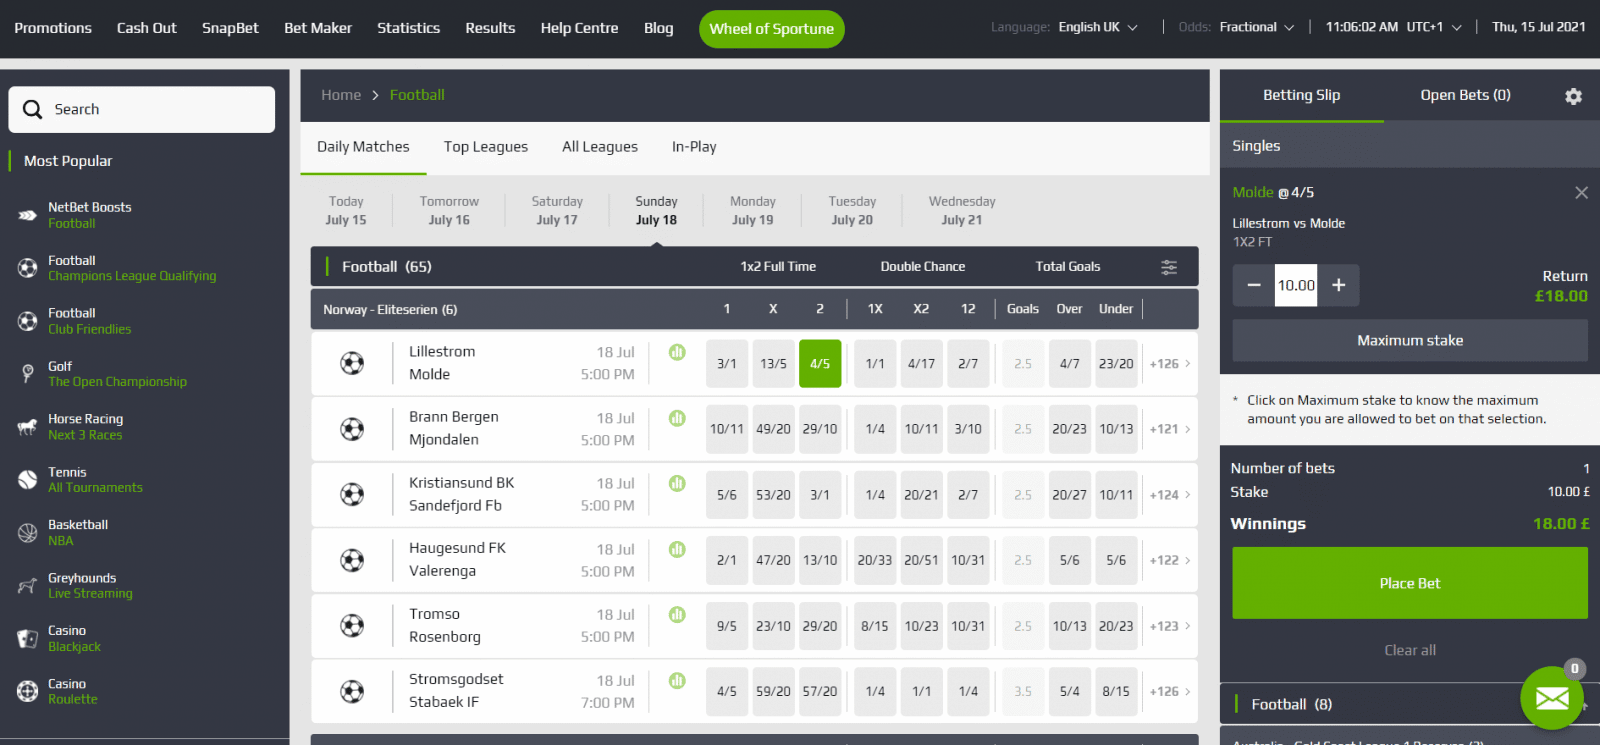
Task: Click the Greyhounds sidebar icon
Action: pos(28,586)
